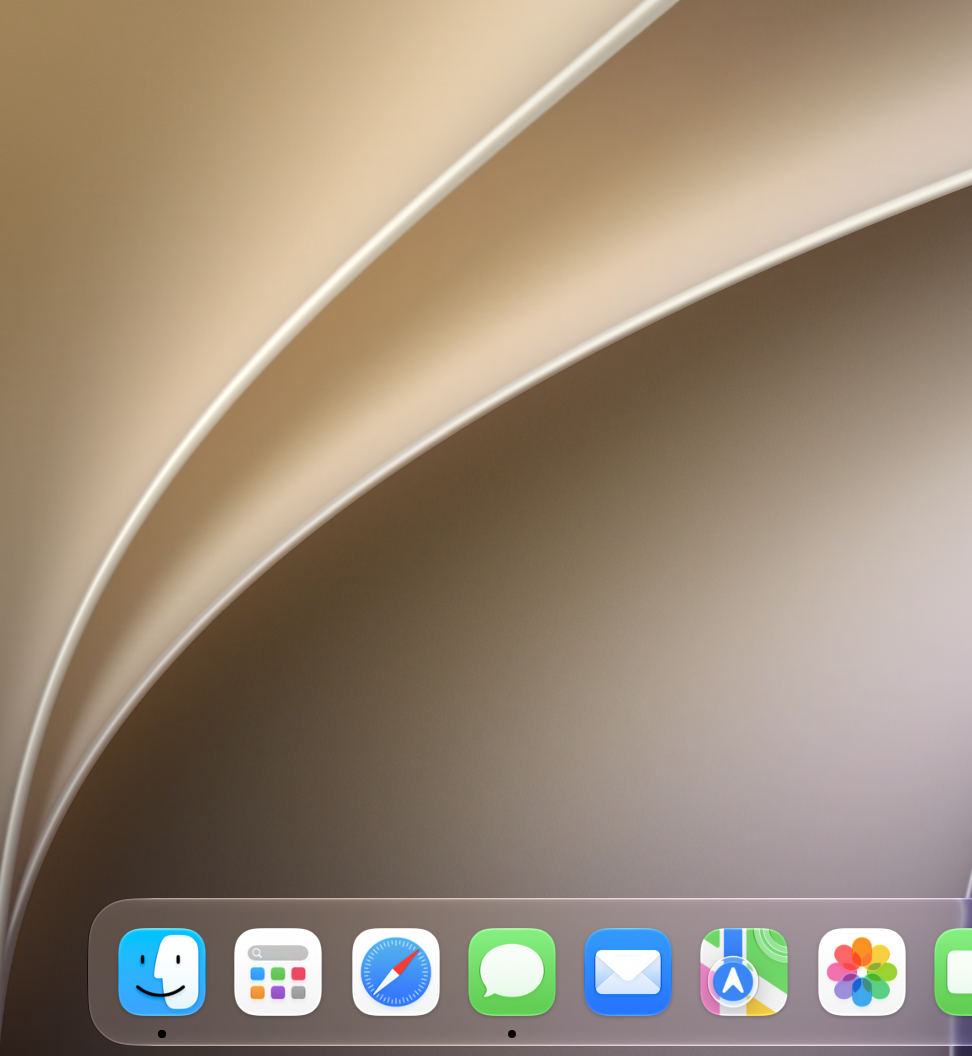972x1056 pixels.
Task: Click the running indicator dot under Finder
Action: click(x=162, y=1034)
